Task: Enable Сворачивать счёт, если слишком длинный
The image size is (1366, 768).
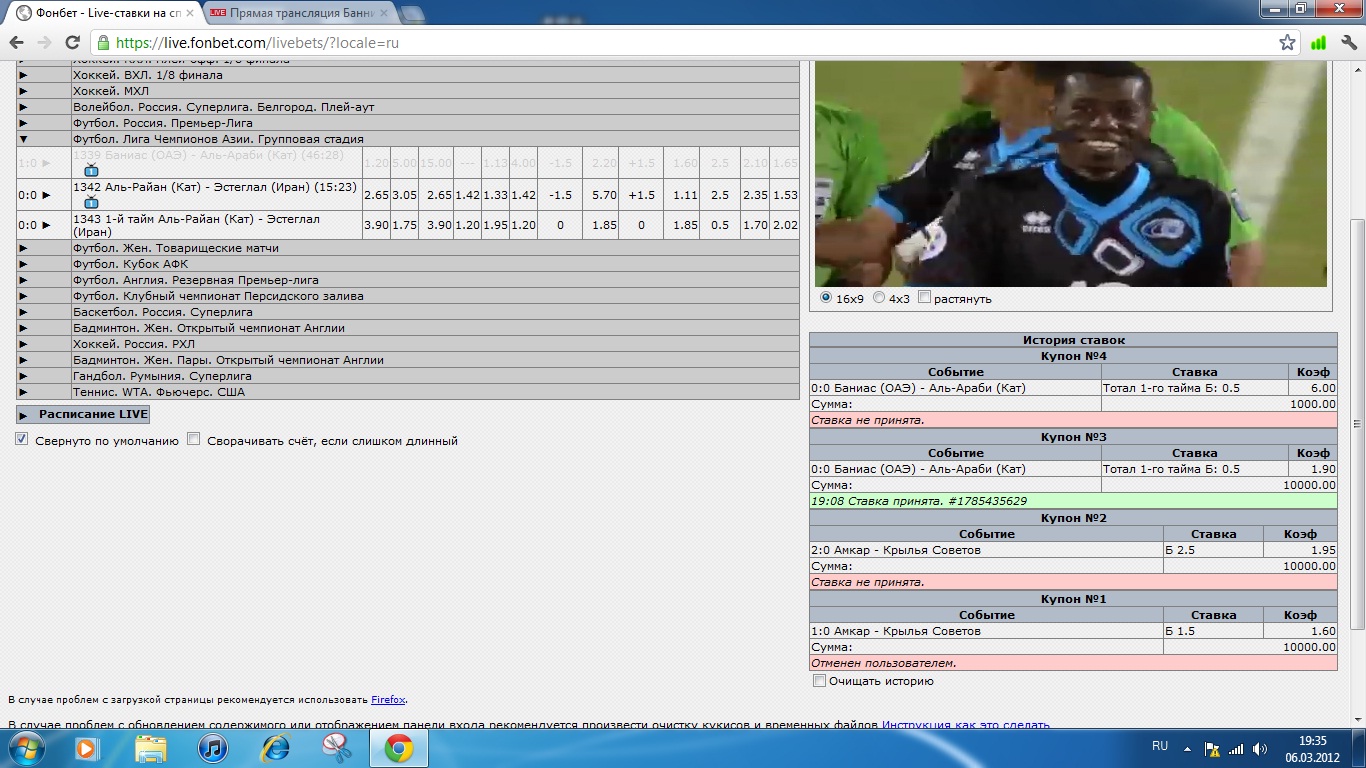Action: pyautogui.click(x=194, y=439)
